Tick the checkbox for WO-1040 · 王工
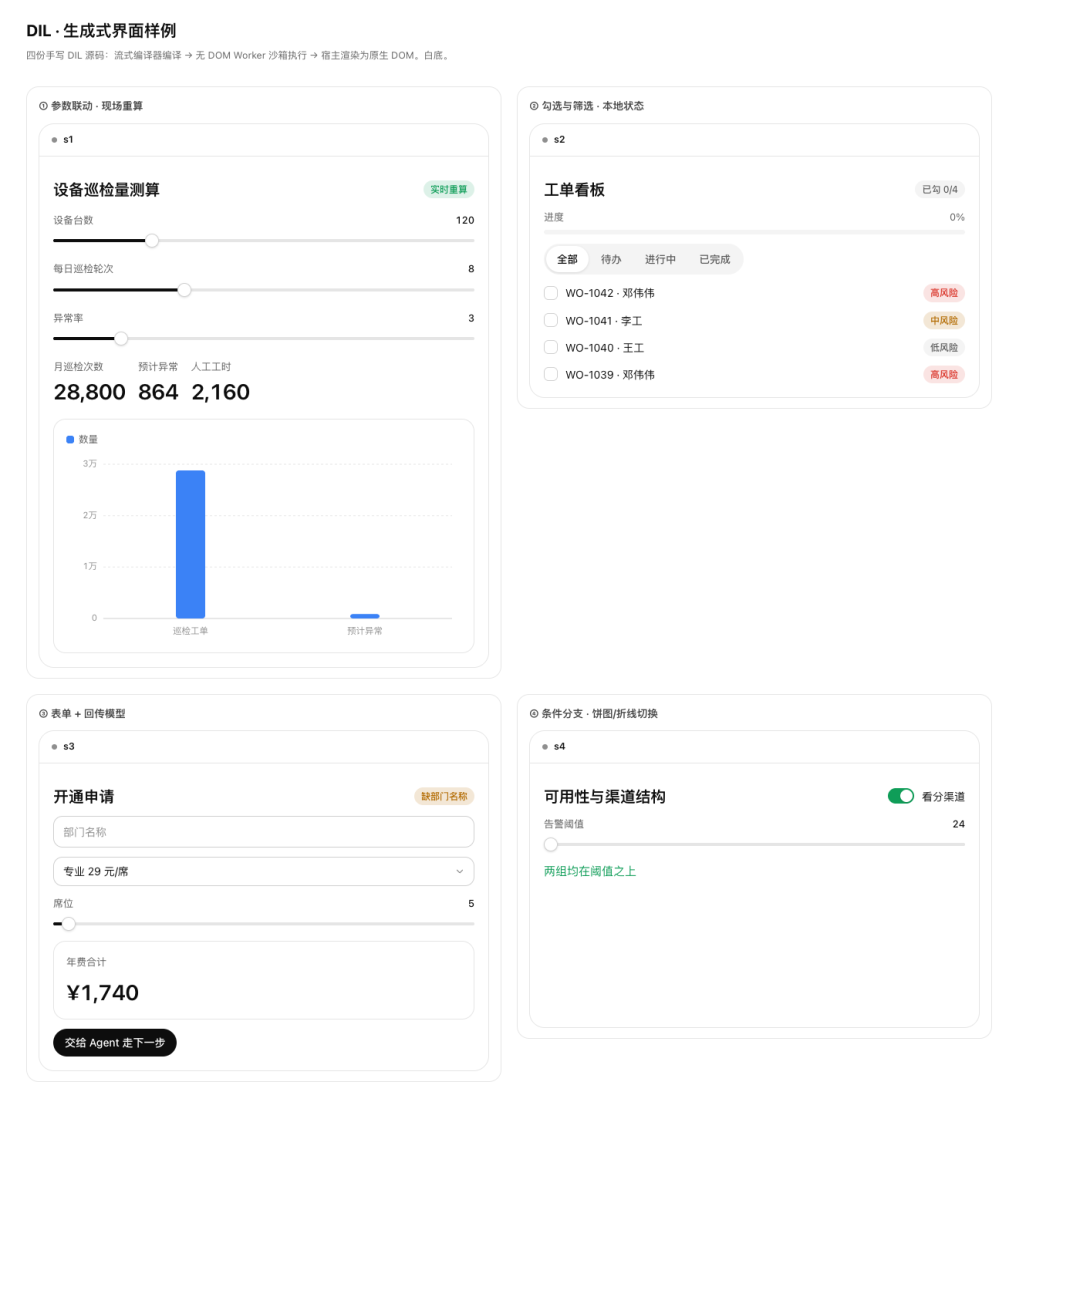Viewport: 1080px width, 1311px height. coord(551,347)
